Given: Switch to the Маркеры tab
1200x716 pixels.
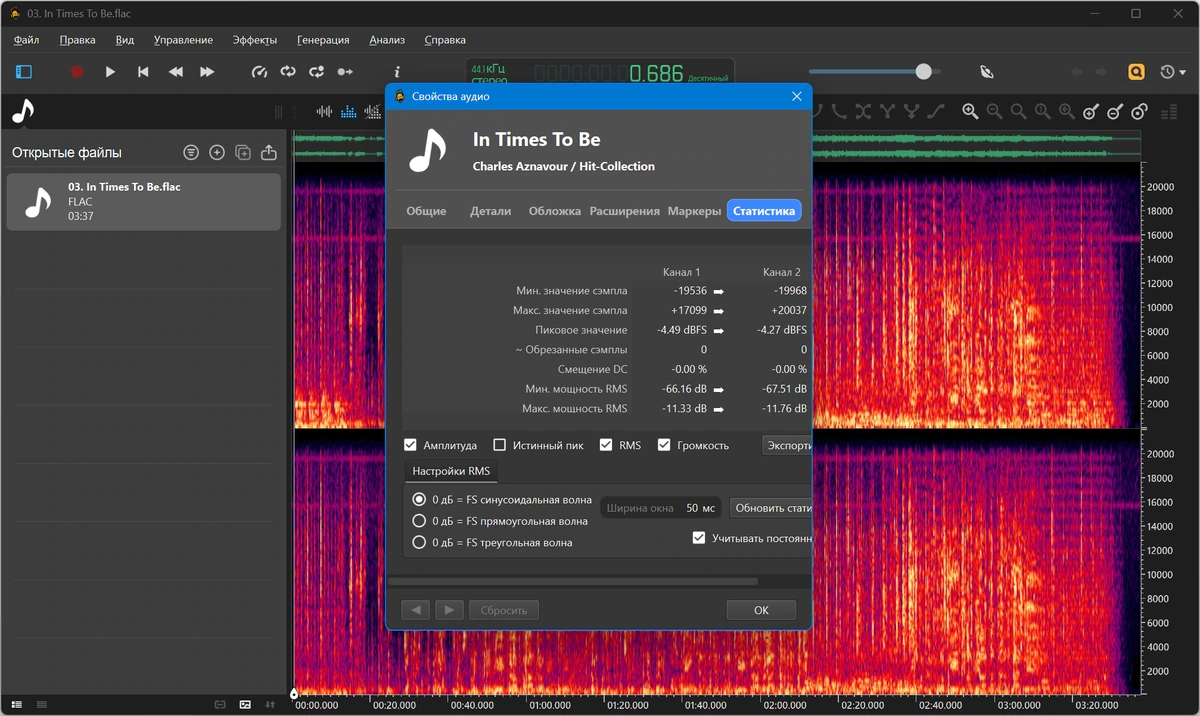Looking at the screenshot, I should point(694,211).
